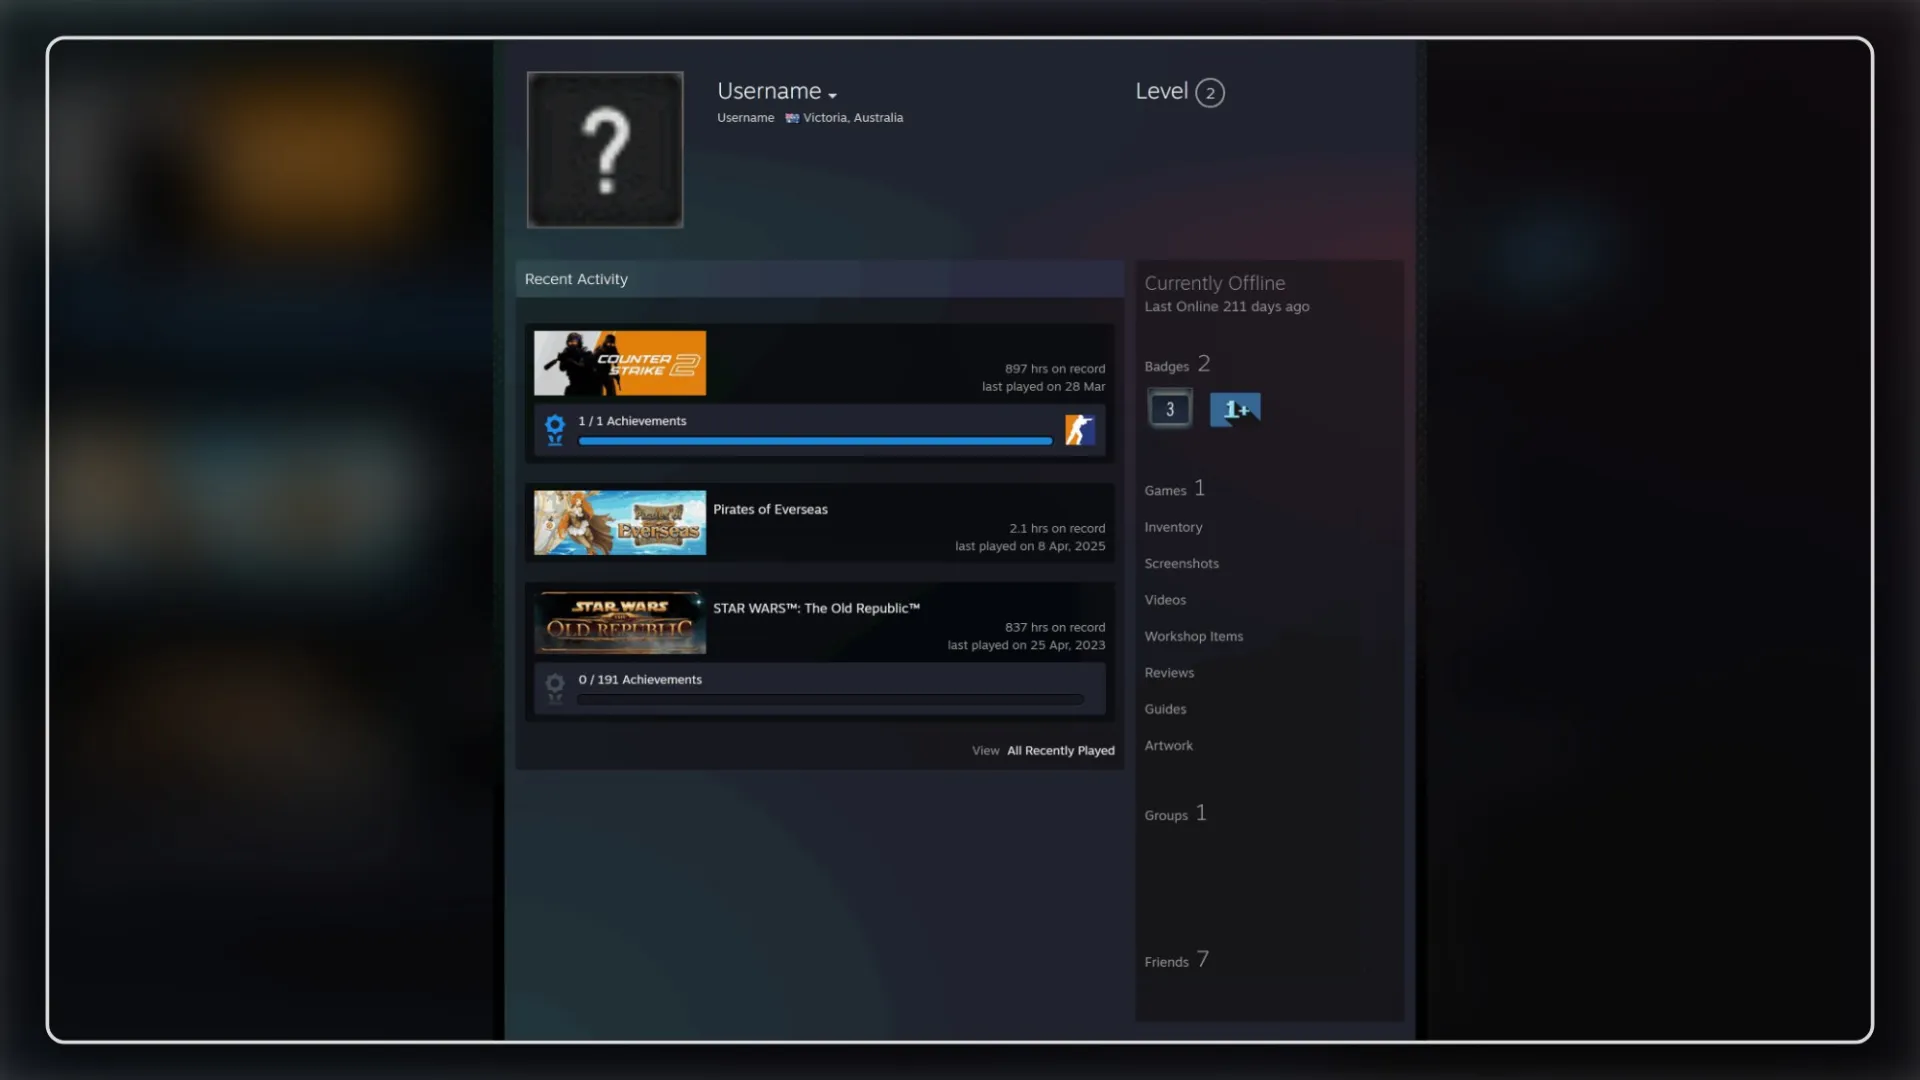This screenshot has width=1920, height=1080.
Task: Open the Friends link
Action: pos(1177,960)
